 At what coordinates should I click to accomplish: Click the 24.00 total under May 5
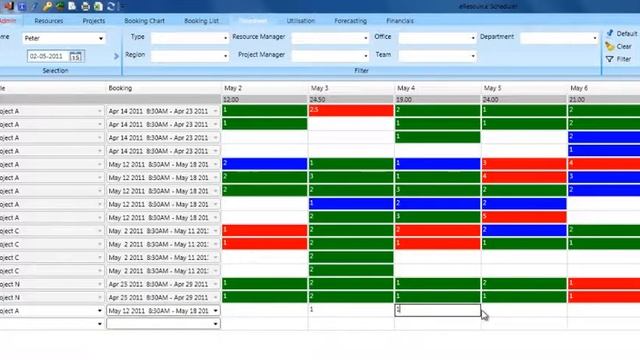pyautogui.click(x=524, y=100)
